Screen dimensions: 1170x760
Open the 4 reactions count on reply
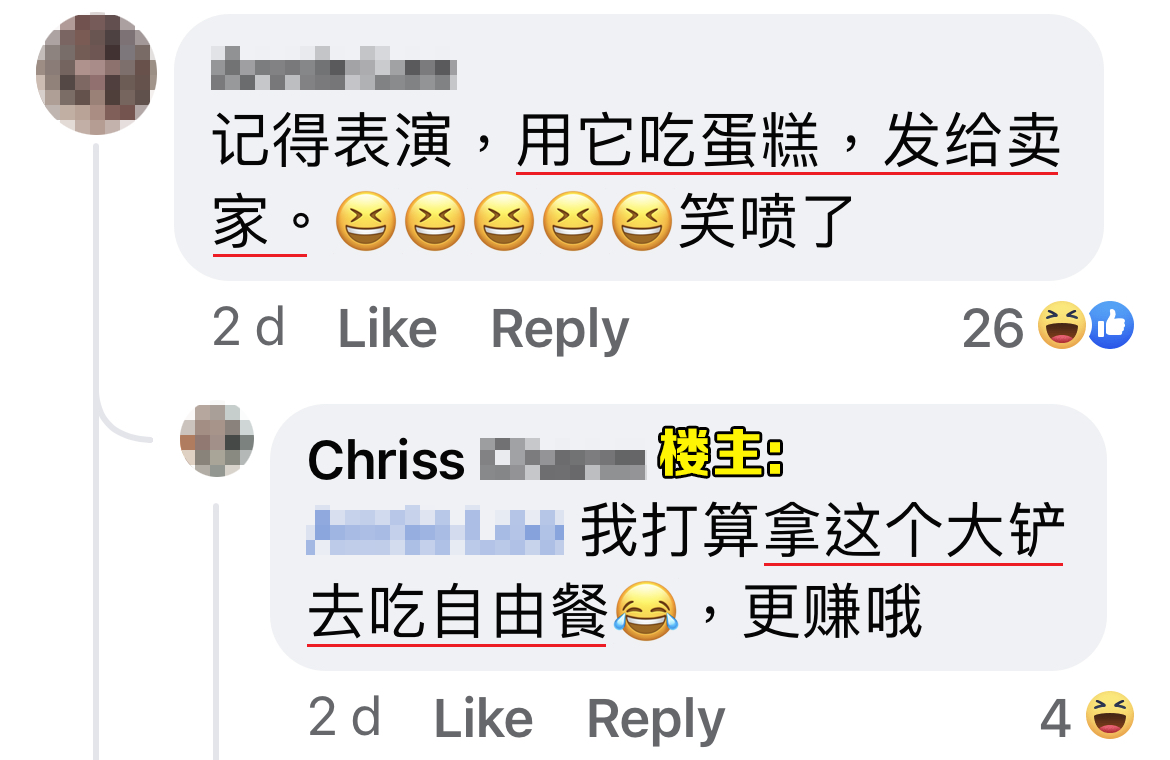(1056, 718)
